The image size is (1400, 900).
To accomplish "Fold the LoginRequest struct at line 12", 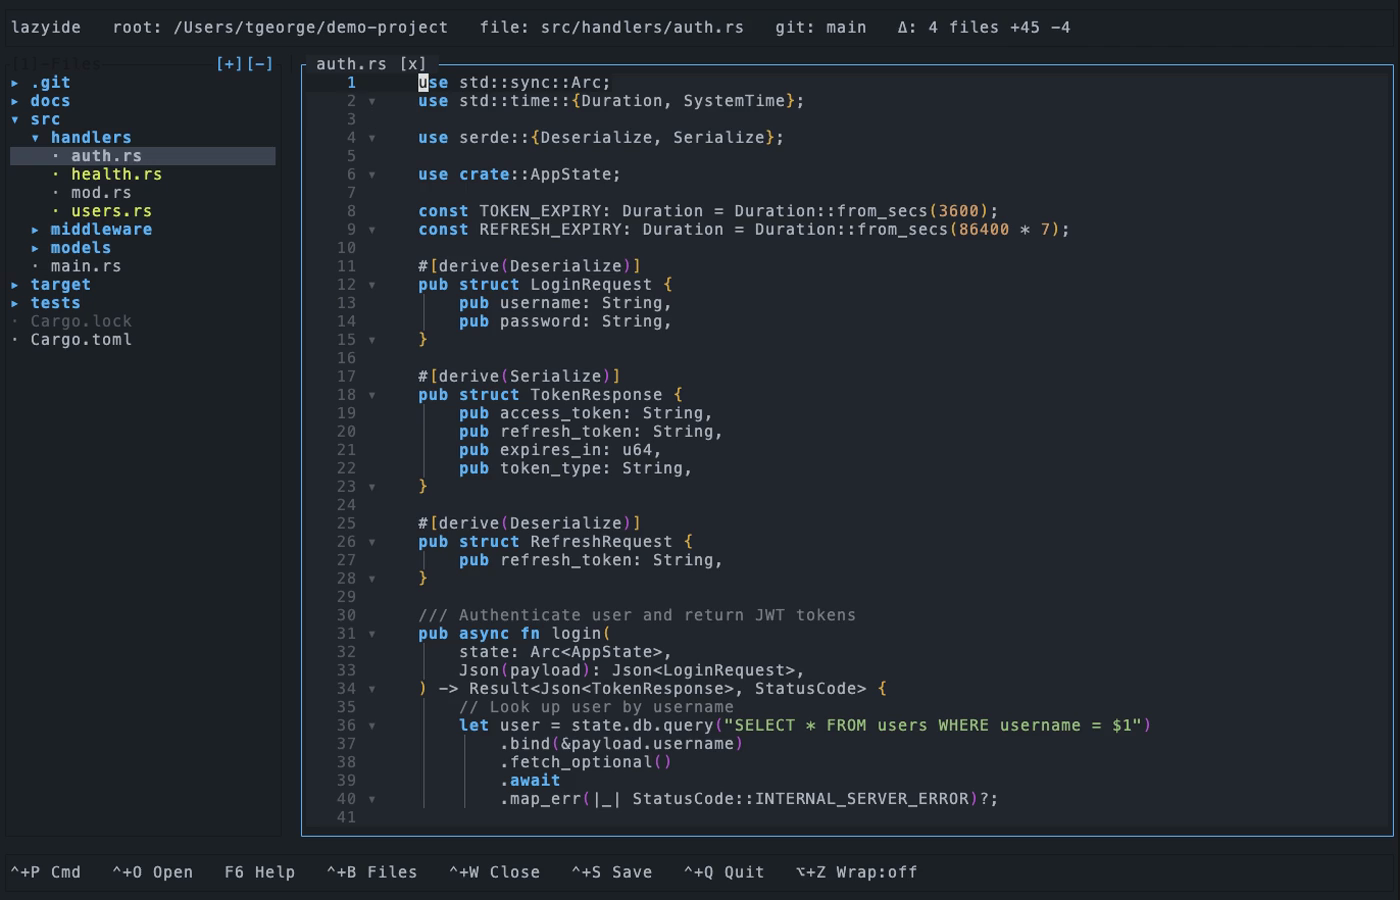I will [372, 285].
